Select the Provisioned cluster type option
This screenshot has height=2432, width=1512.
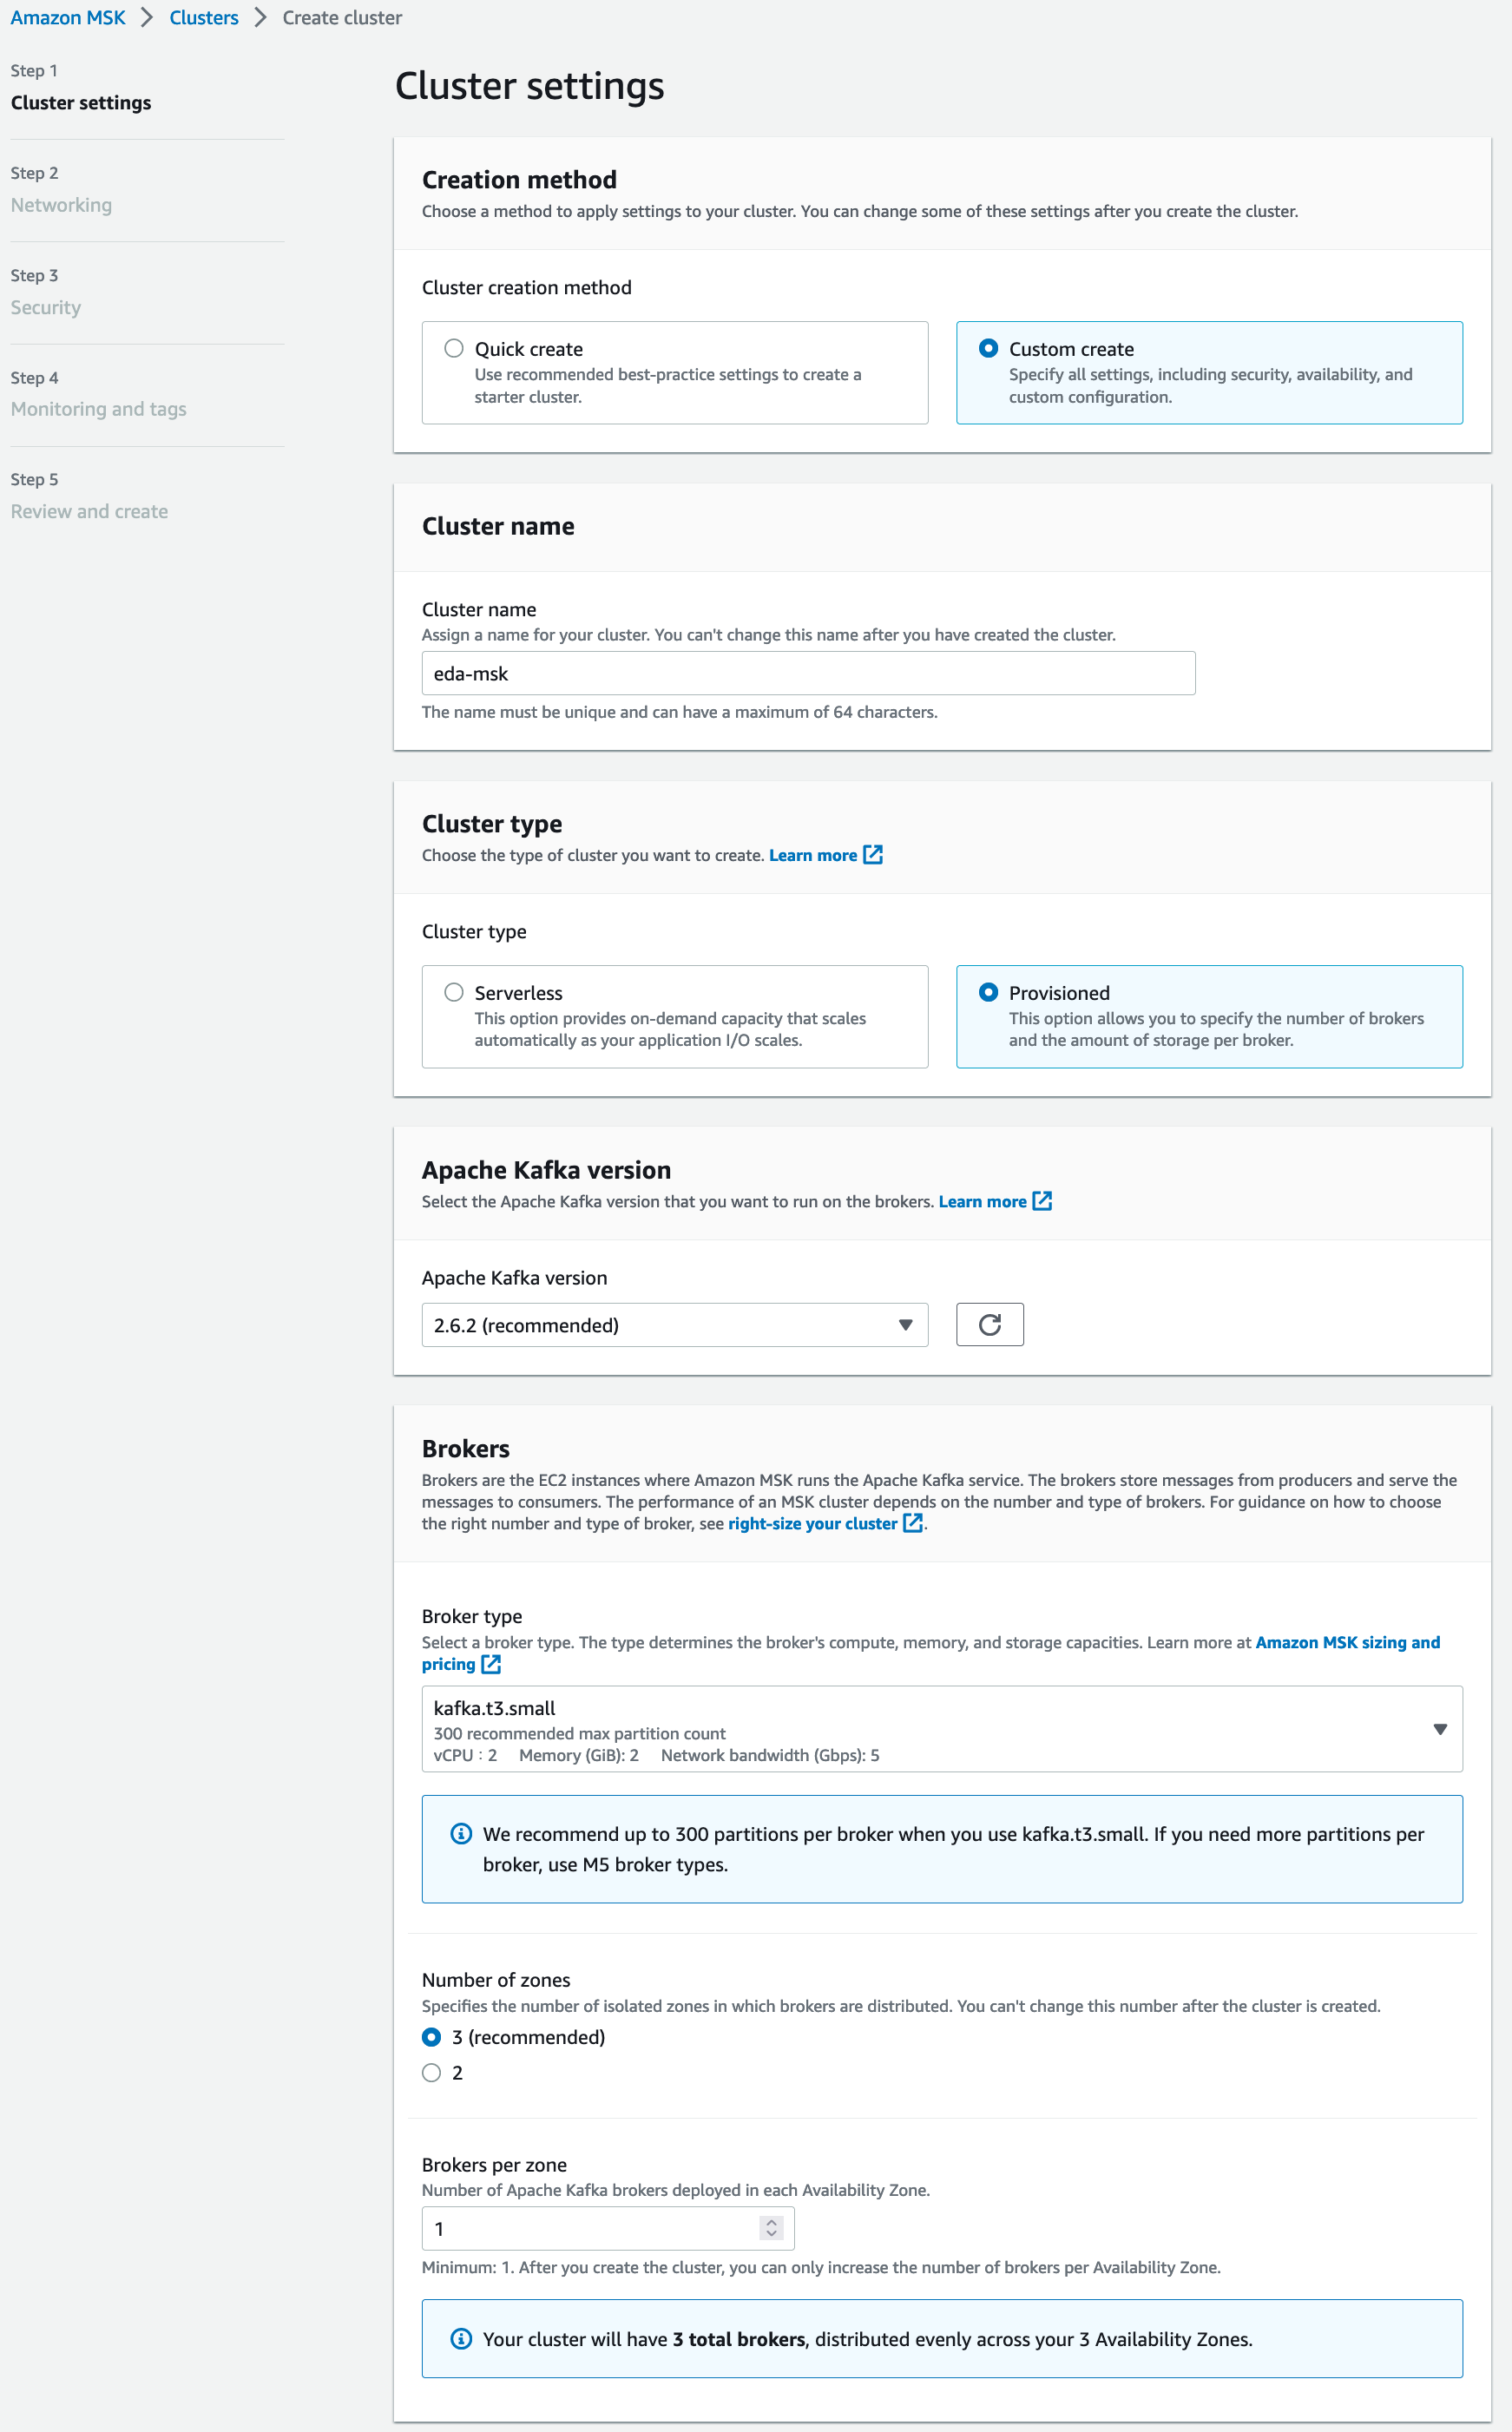1209,1016
